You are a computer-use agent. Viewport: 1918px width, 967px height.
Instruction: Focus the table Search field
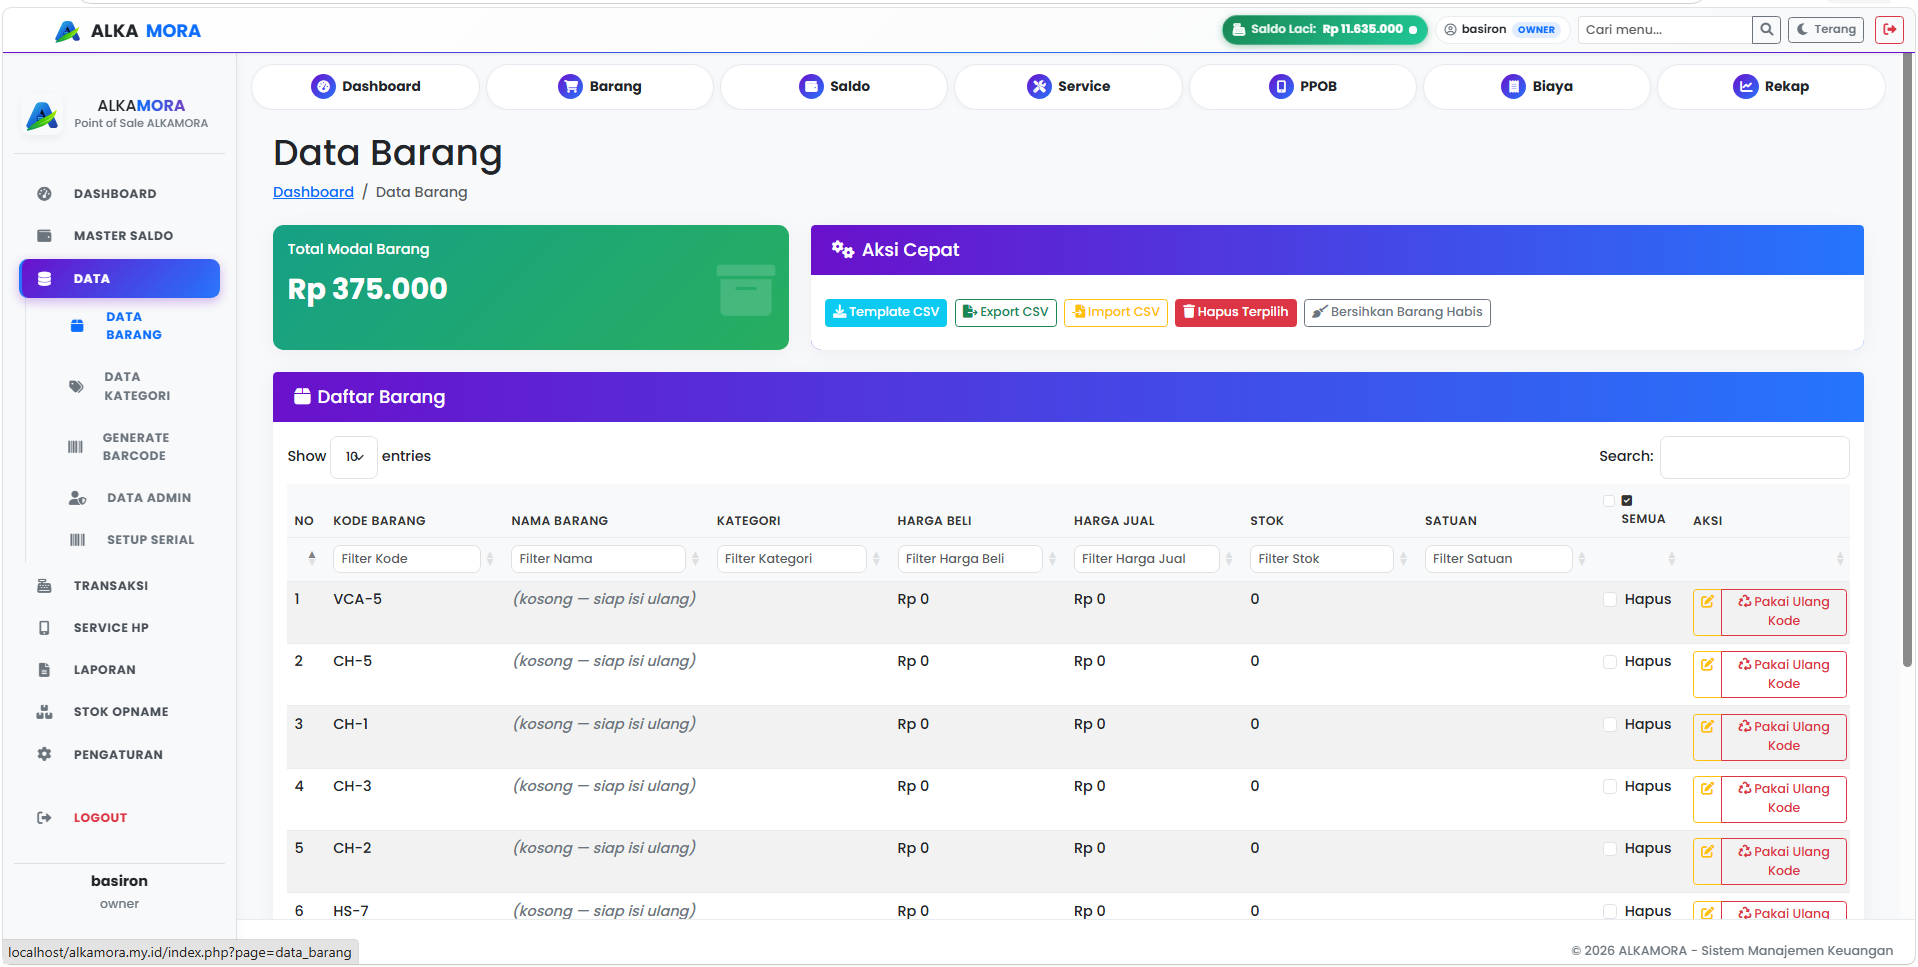click(1754, 456)
